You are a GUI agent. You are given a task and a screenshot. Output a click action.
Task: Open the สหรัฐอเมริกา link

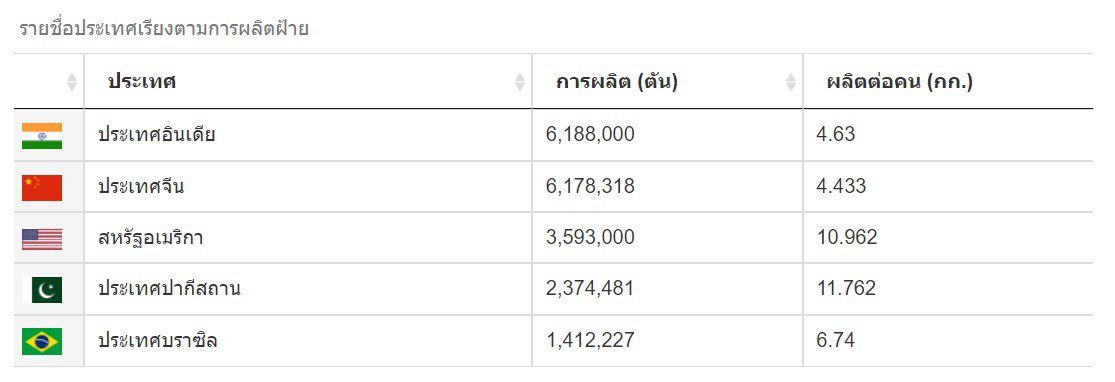point(151,238)
